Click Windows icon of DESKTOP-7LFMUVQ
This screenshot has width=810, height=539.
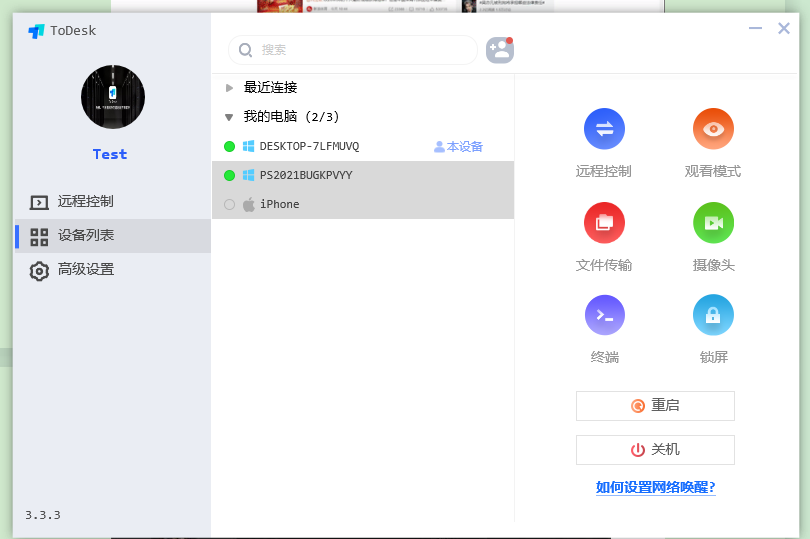[x=248, y=146]
